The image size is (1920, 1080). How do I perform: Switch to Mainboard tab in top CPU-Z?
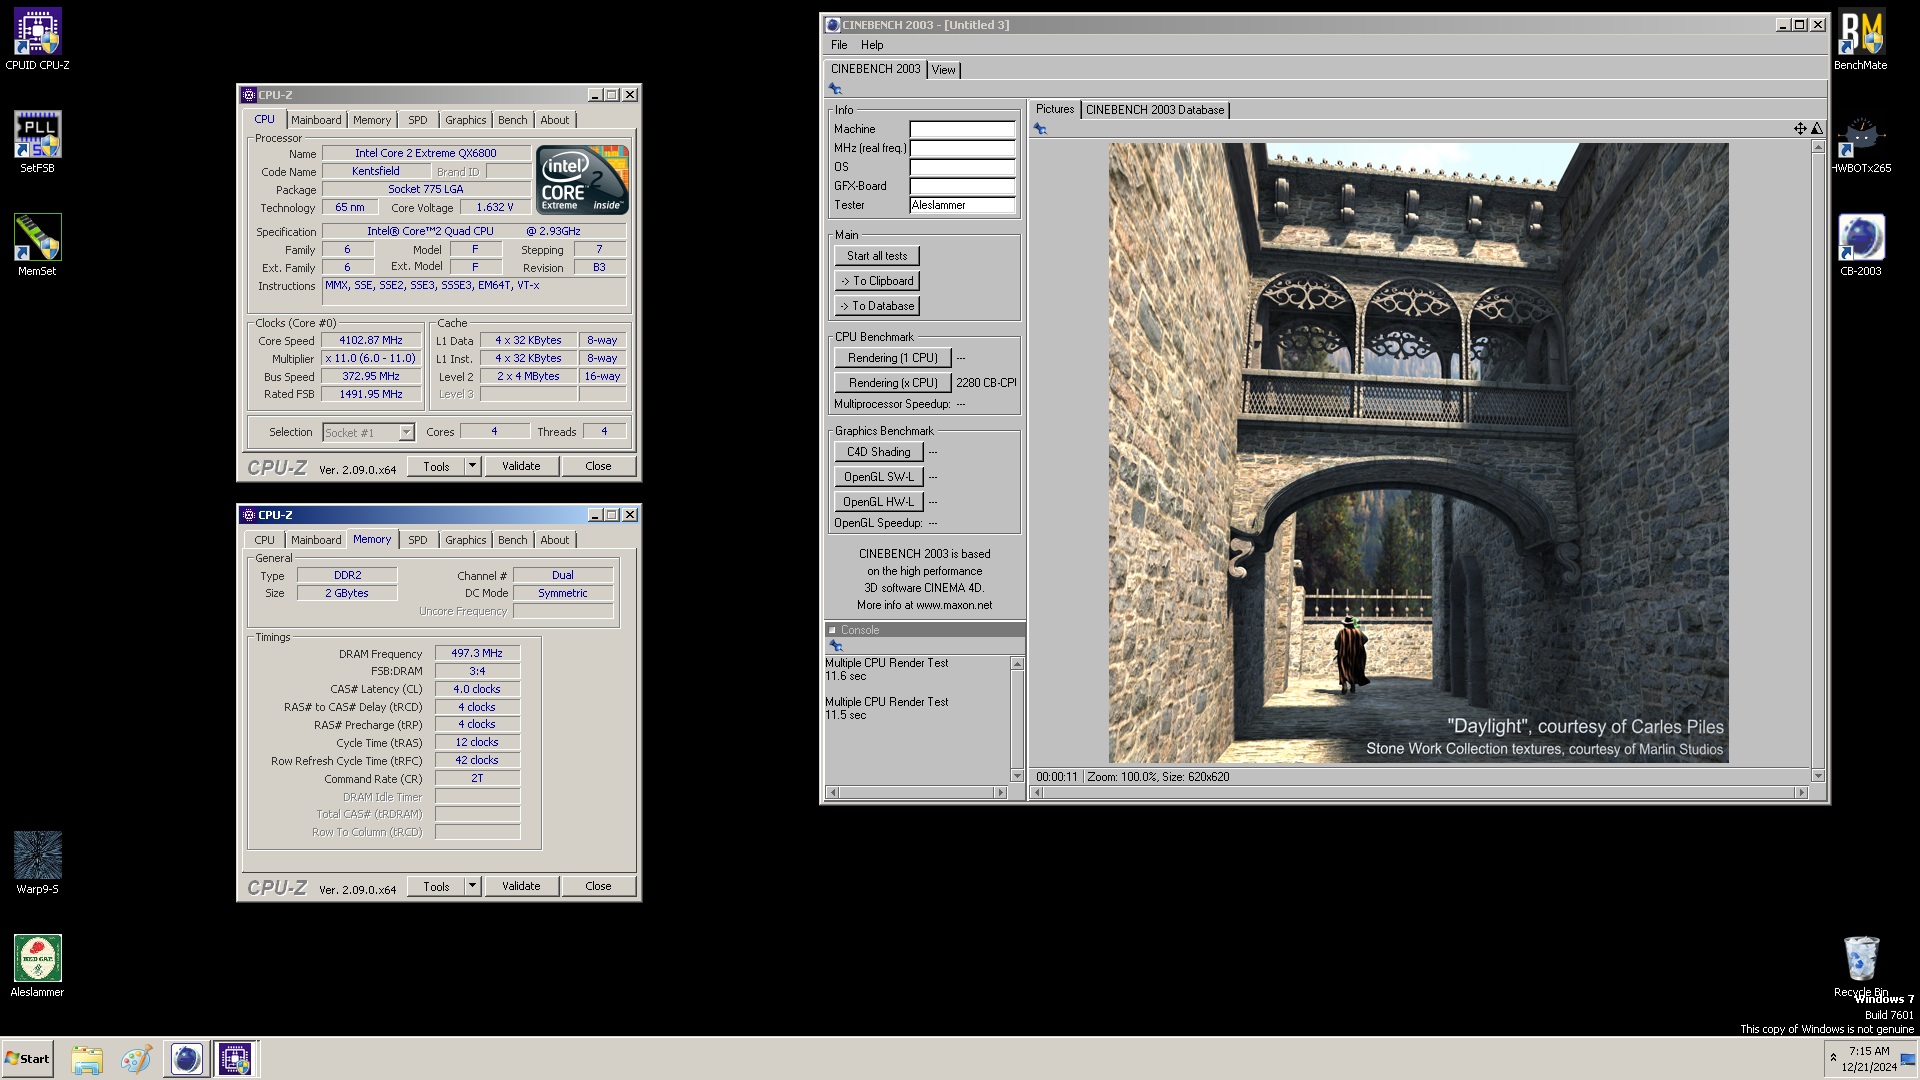coord(316,120)
